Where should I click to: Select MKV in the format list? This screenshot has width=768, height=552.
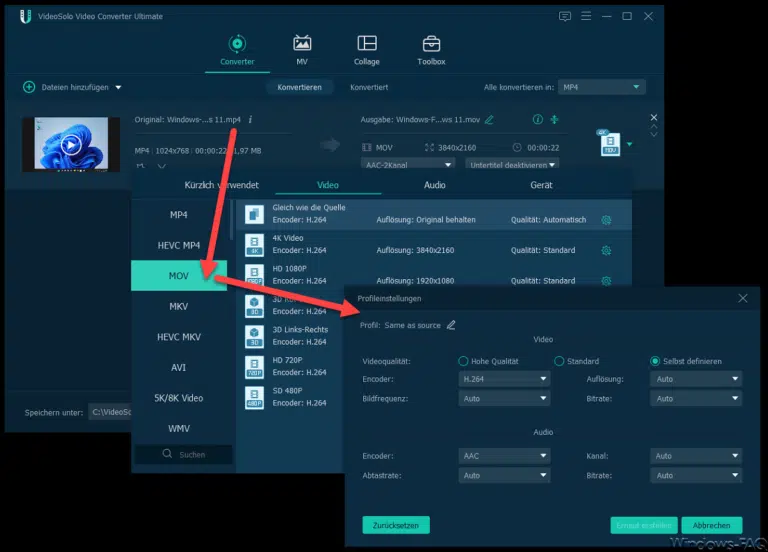(178, 306)
